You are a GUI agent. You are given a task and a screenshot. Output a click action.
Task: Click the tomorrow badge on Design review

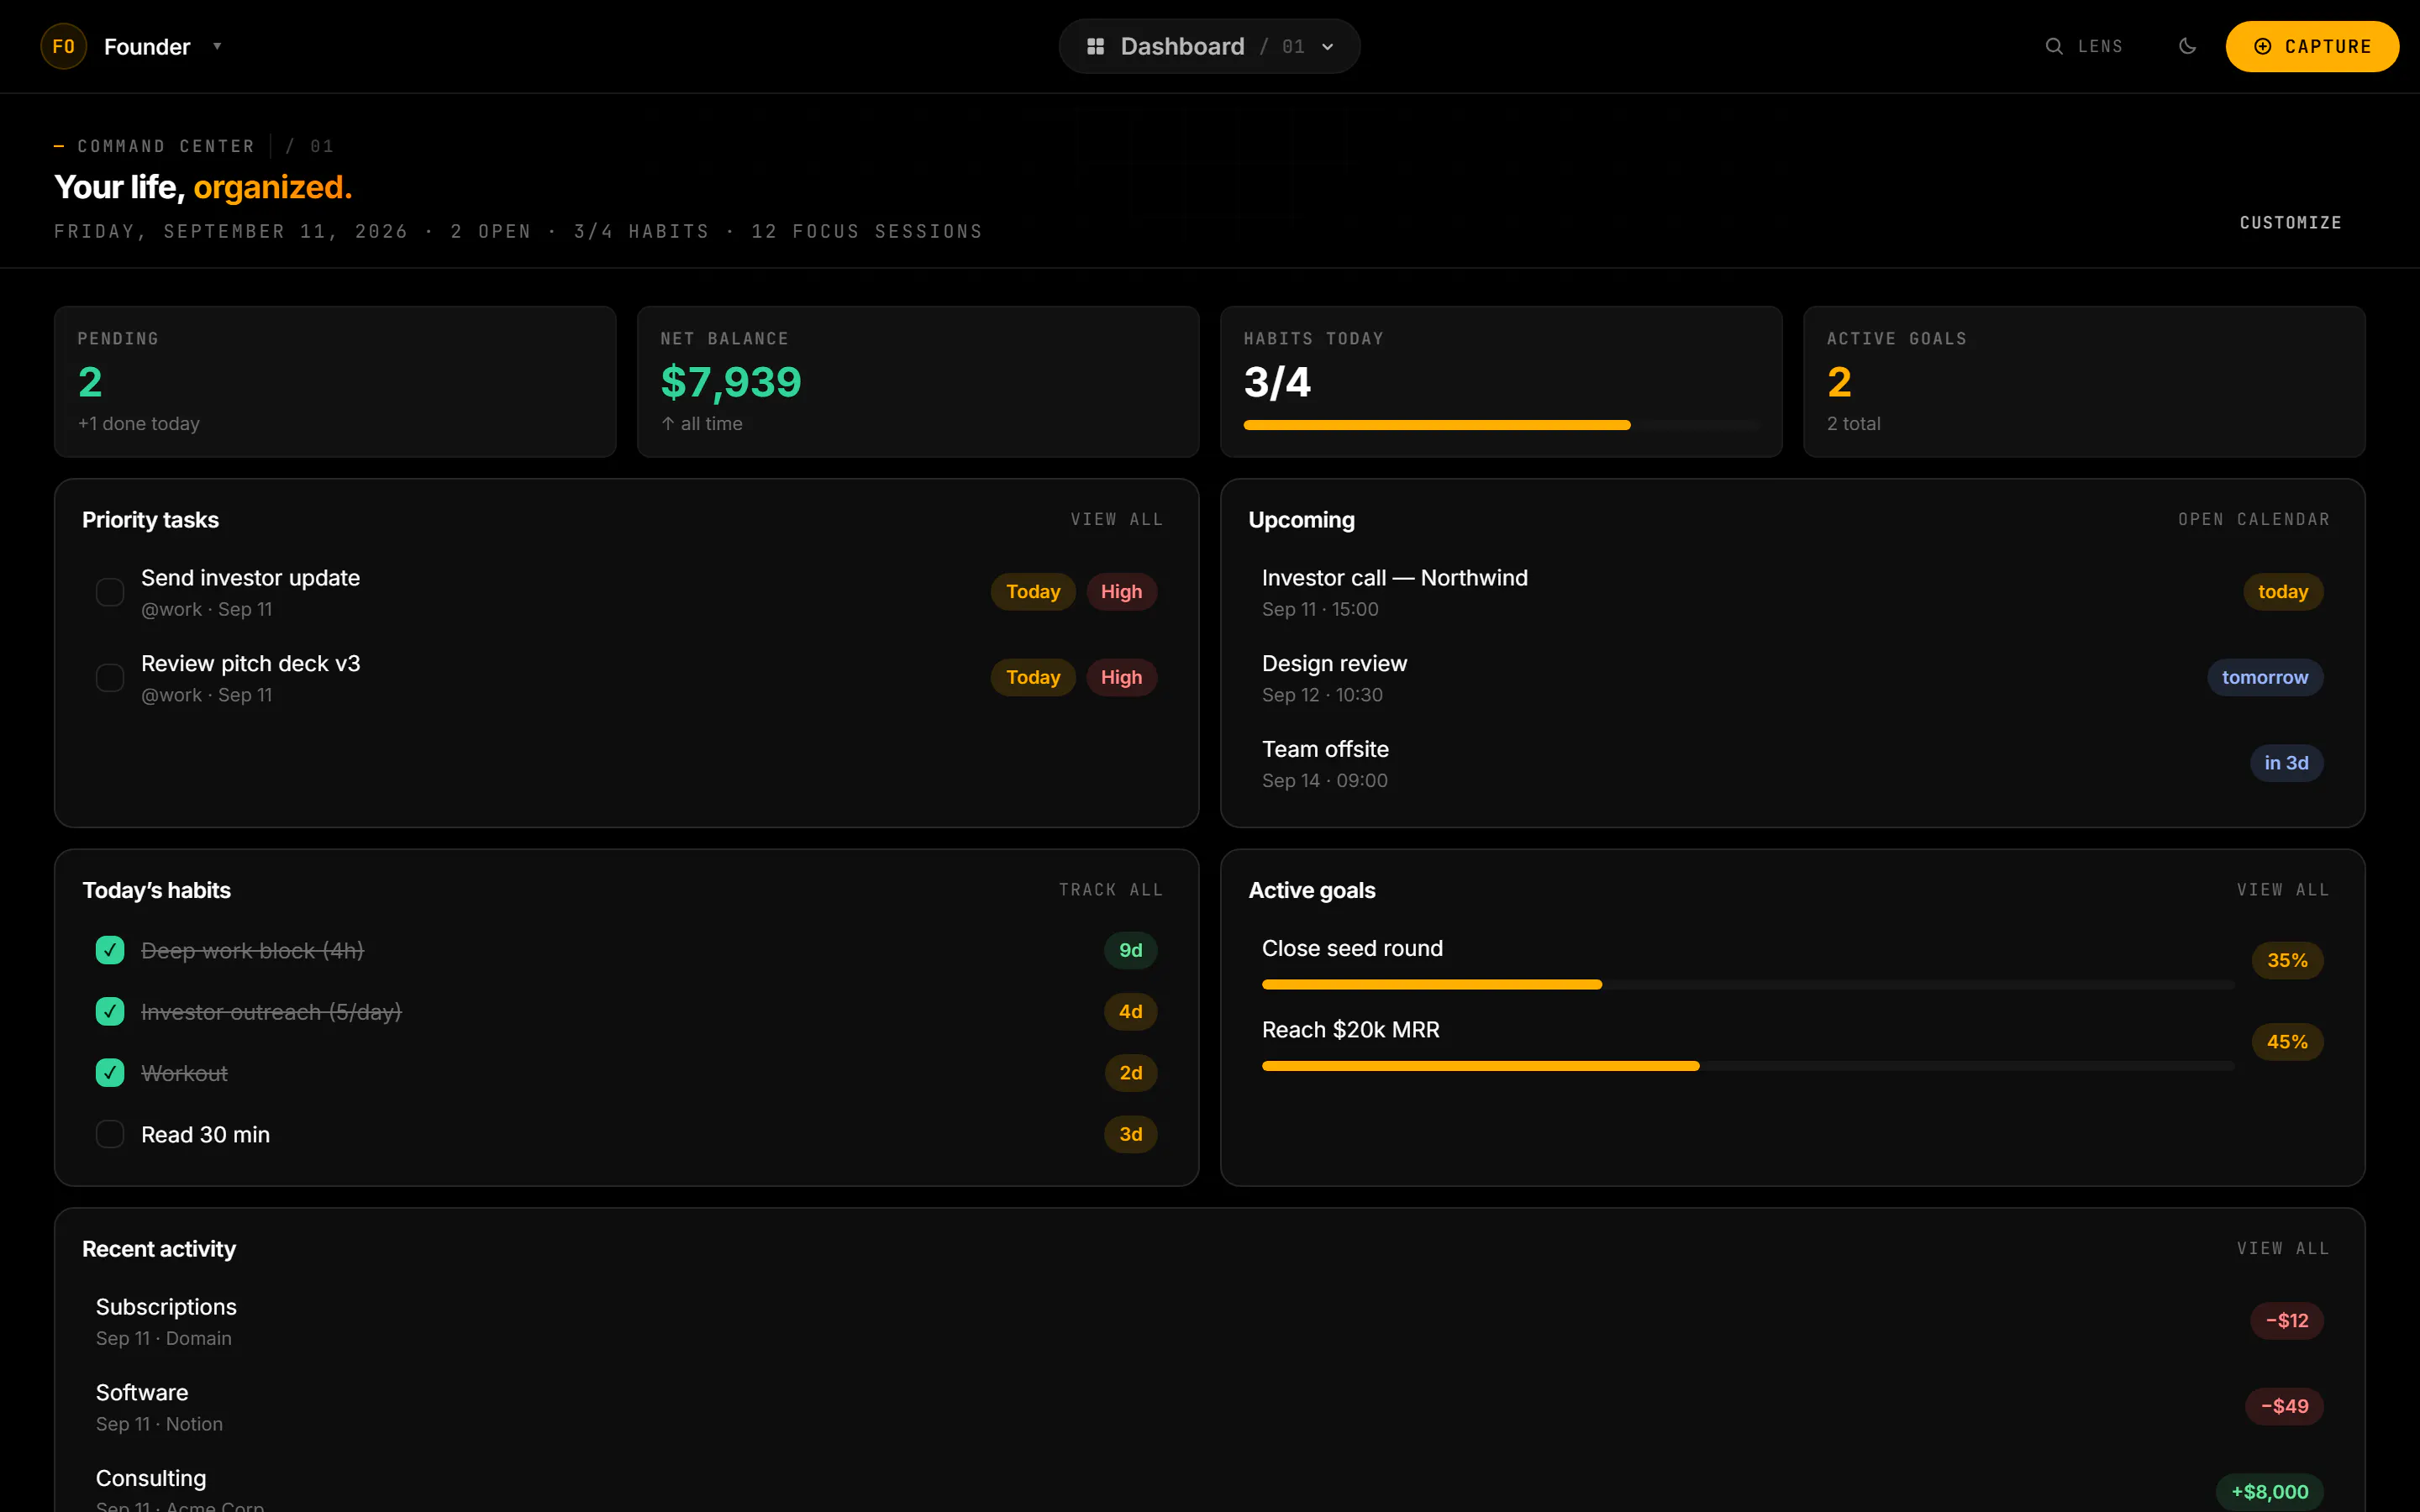[2265, 678]
